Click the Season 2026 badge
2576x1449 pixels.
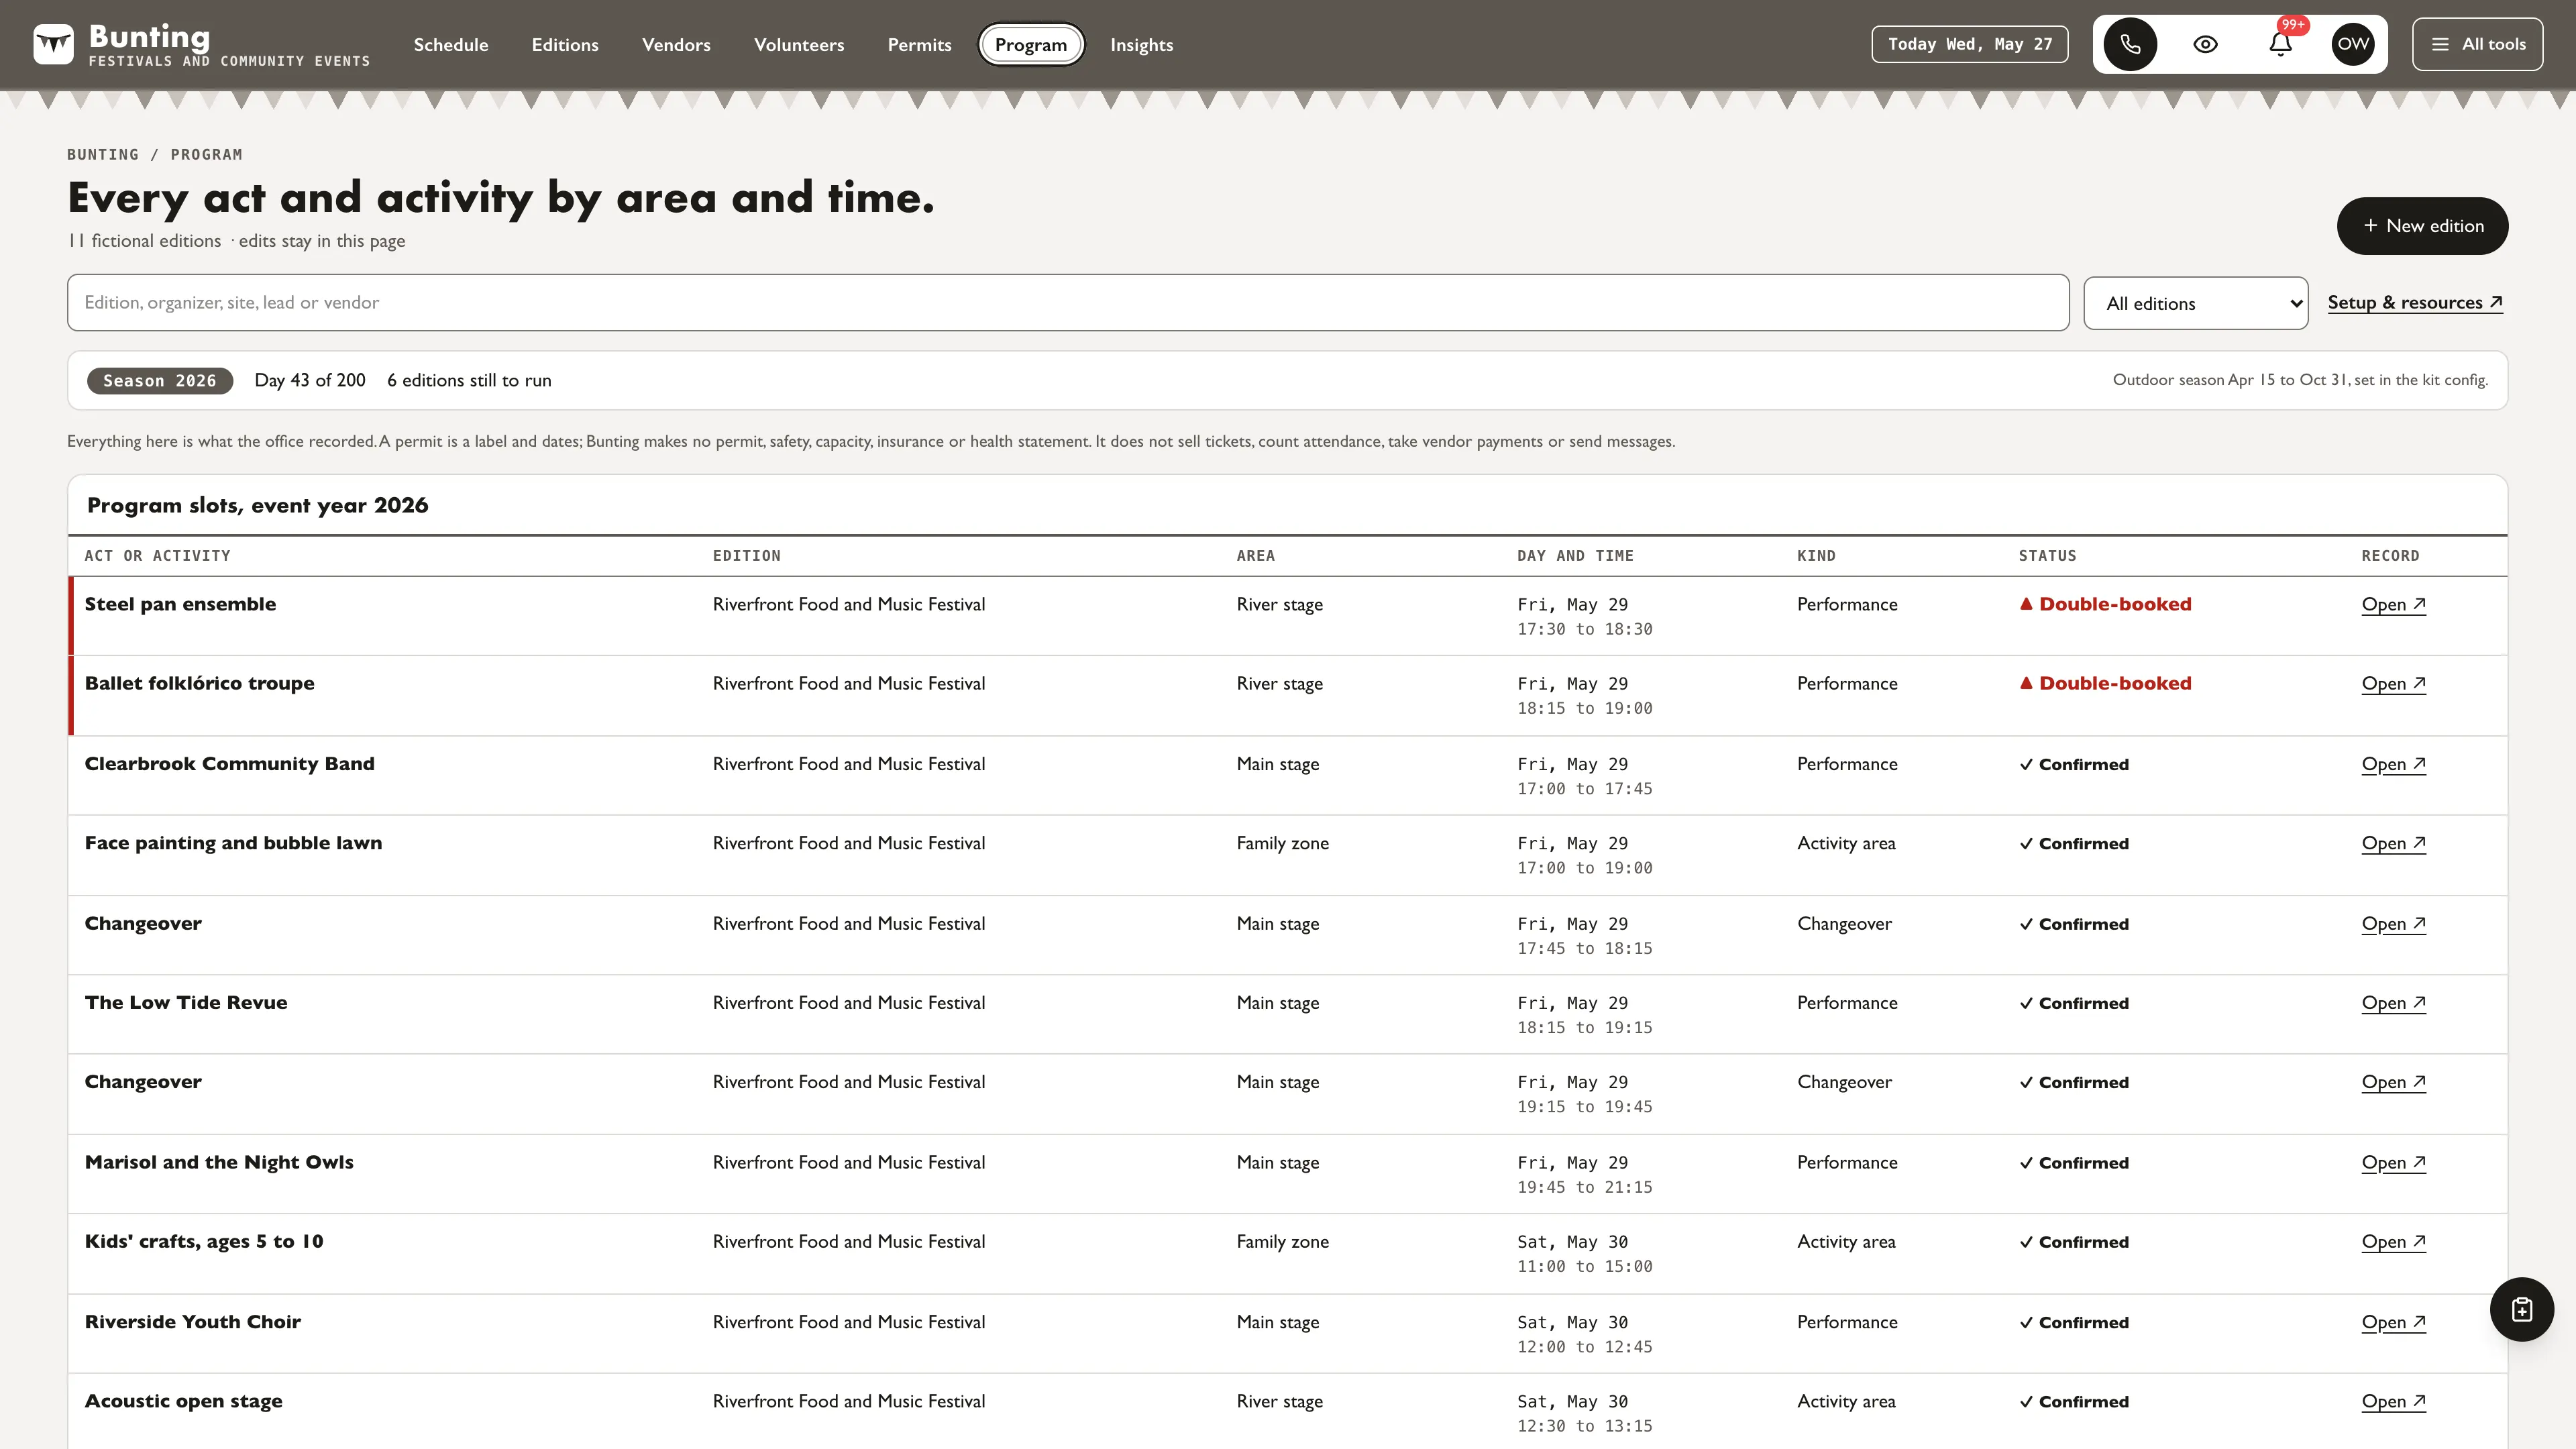click(x=159, y=380)
